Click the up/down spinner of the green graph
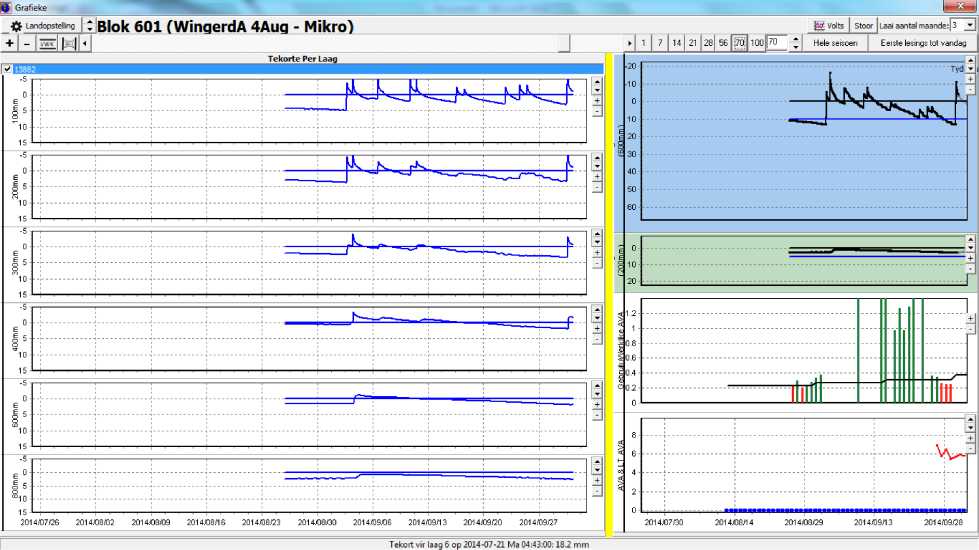The height and width of the screenshot is (550, 979). pos(970,243)
